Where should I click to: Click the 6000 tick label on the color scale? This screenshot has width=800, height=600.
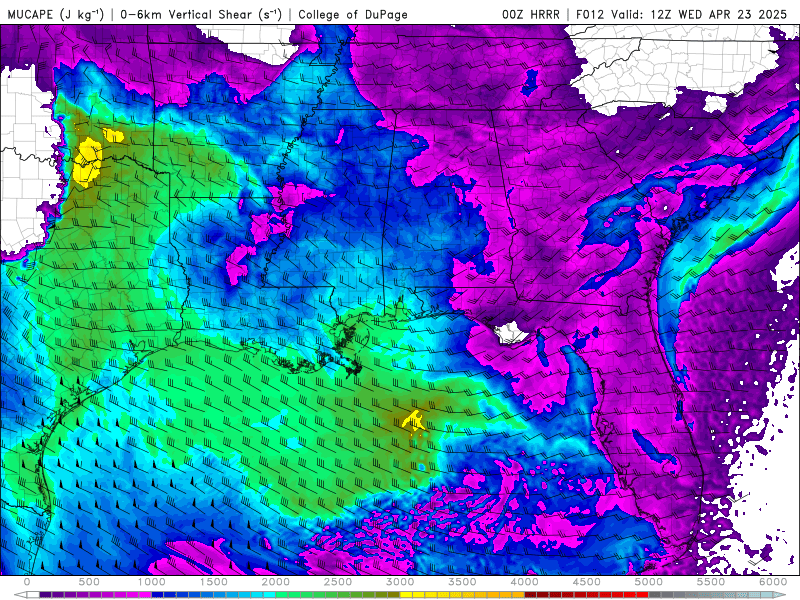click(x=773, y=581)
